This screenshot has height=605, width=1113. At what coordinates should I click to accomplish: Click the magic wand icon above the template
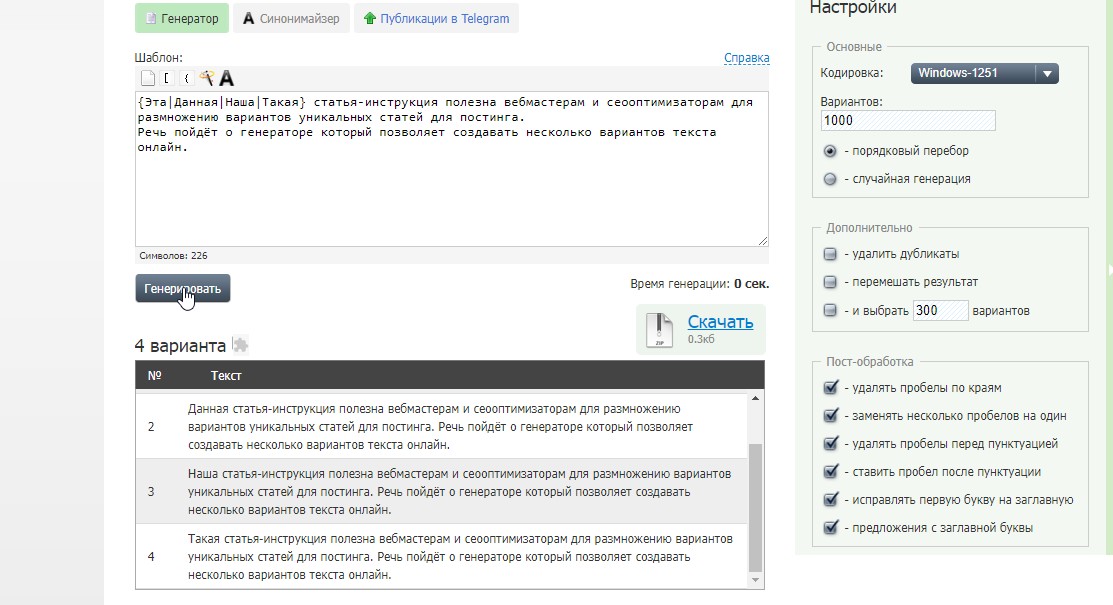click(207, 78)
